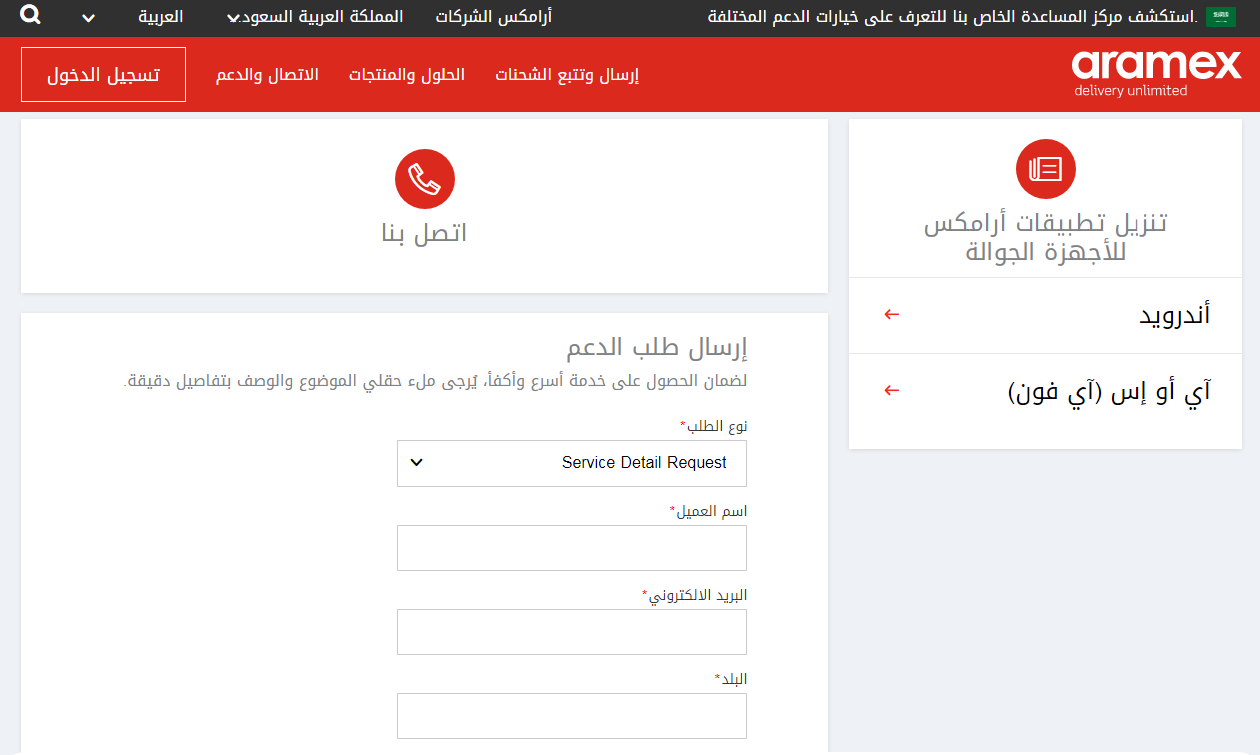This screenshot has height=755, width=1260.
Task: Open the الحلول والمنتجات menu
Action: click(407, 75)
